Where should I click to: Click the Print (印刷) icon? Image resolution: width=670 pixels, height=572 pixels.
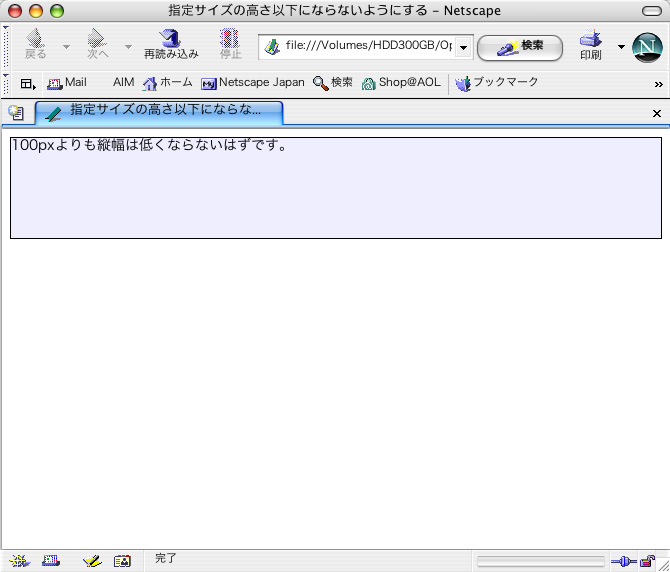pyautogui.click(x=591, y=44)
